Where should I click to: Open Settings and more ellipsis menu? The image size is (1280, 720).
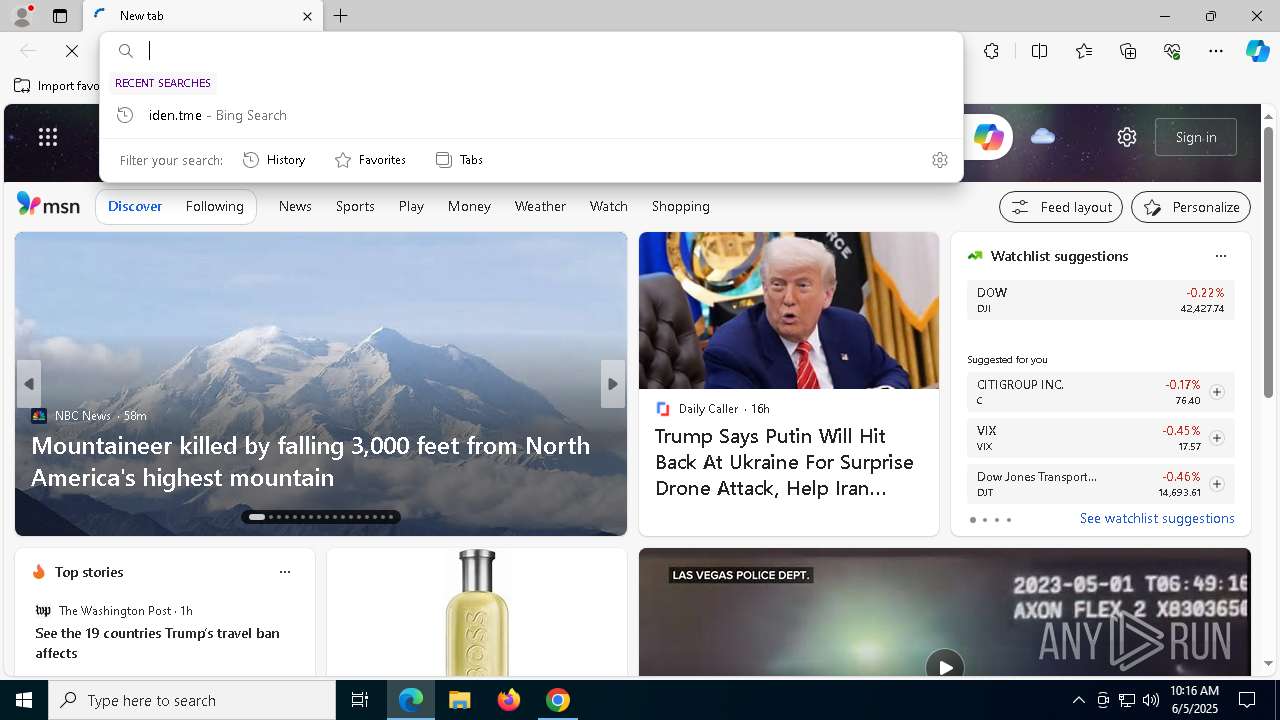[x=1216, y=51]
